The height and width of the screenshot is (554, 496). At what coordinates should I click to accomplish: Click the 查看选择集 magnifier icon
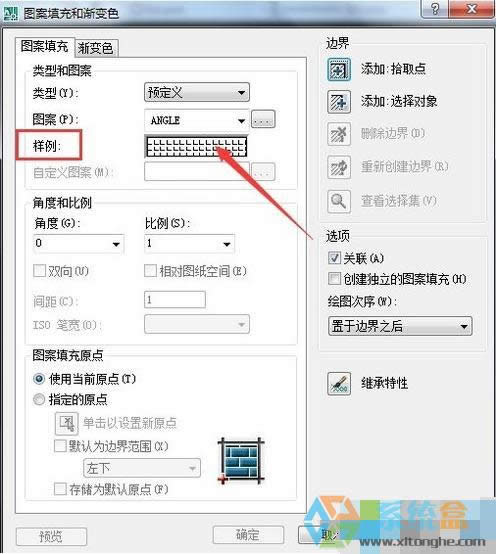339,201
